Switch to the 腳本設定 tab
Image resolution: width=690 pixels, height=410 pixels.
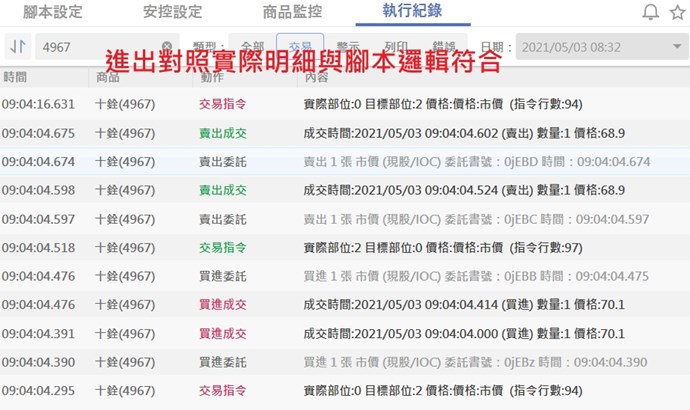pos(54,12)
